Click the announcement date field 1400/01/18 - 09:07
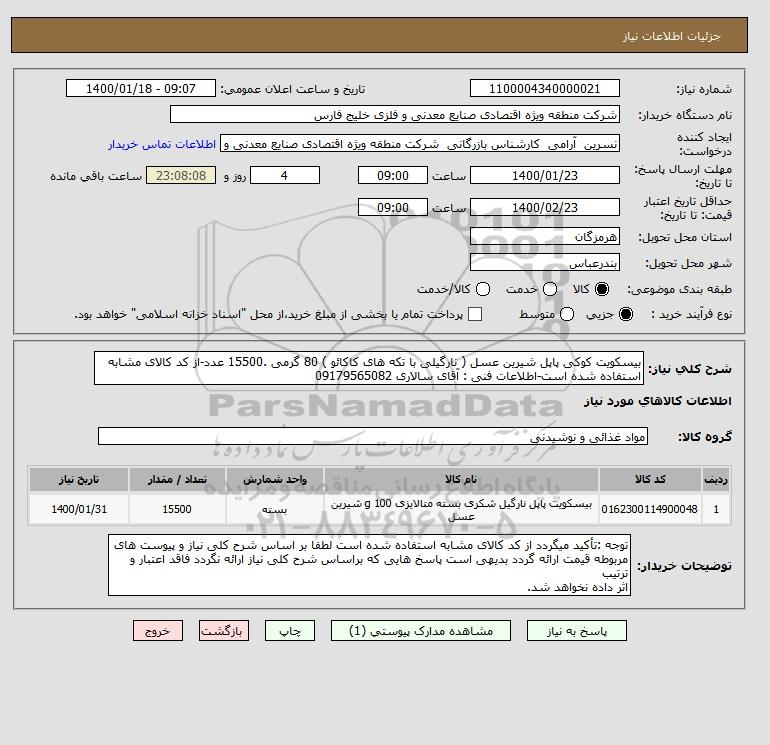The height and width of the screenshot is (745, 770). click(141, 89)
